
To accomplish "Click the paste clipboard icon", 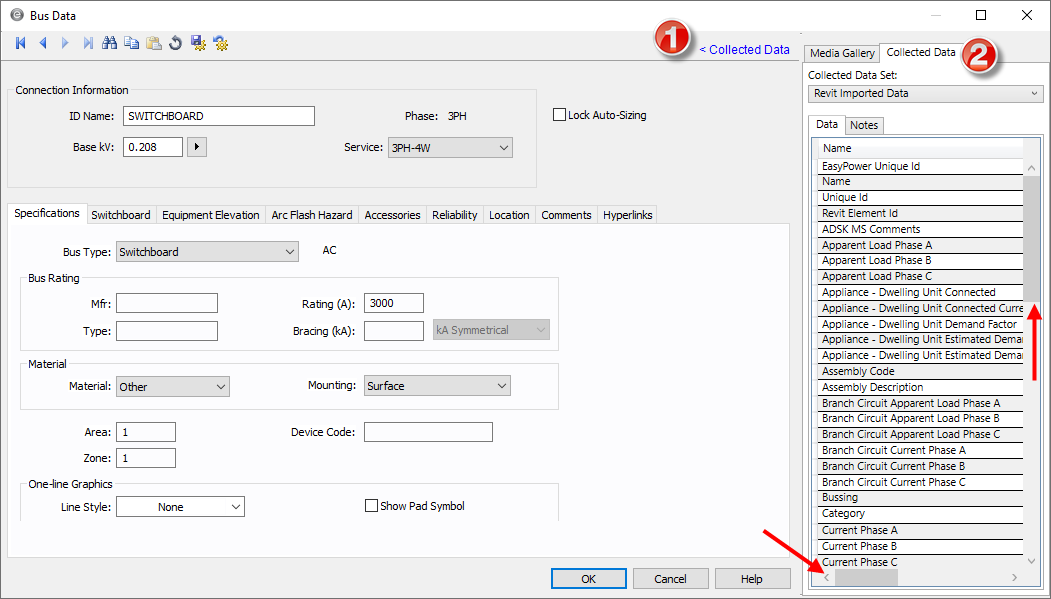I will (x=154, y=43).
